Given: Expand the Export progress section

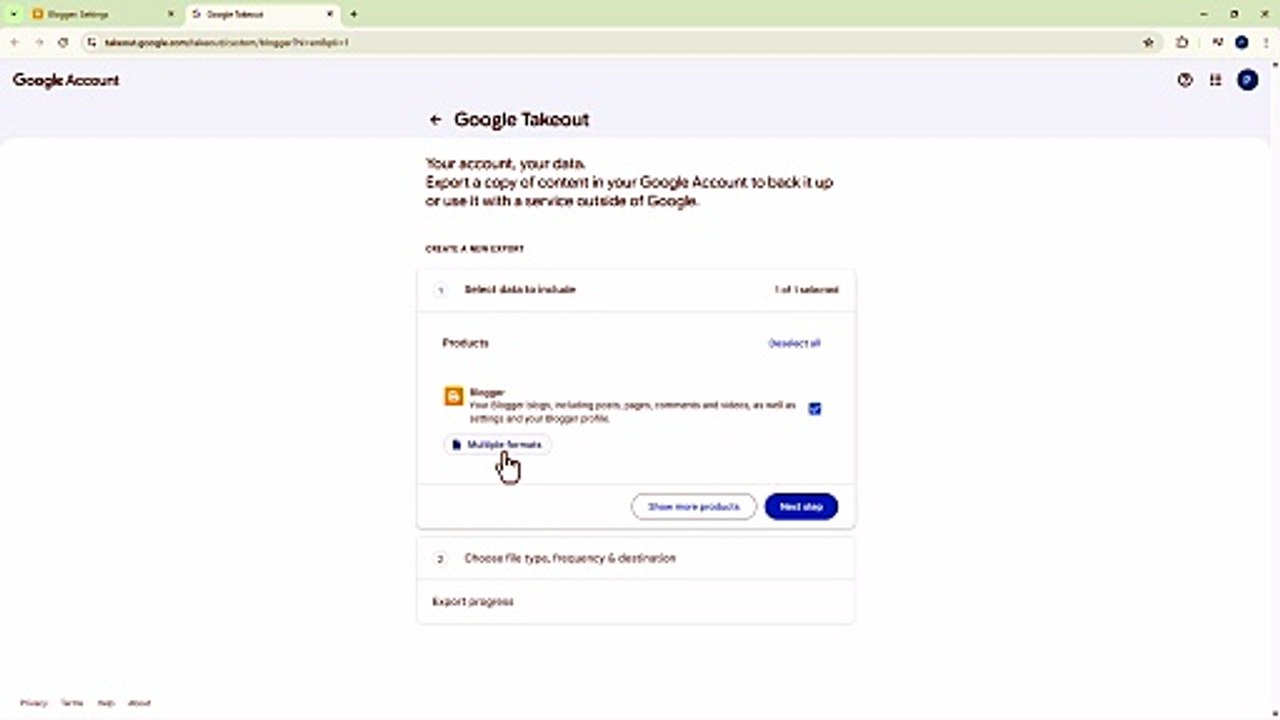Looking at the screenshot, I should [636, 602].
